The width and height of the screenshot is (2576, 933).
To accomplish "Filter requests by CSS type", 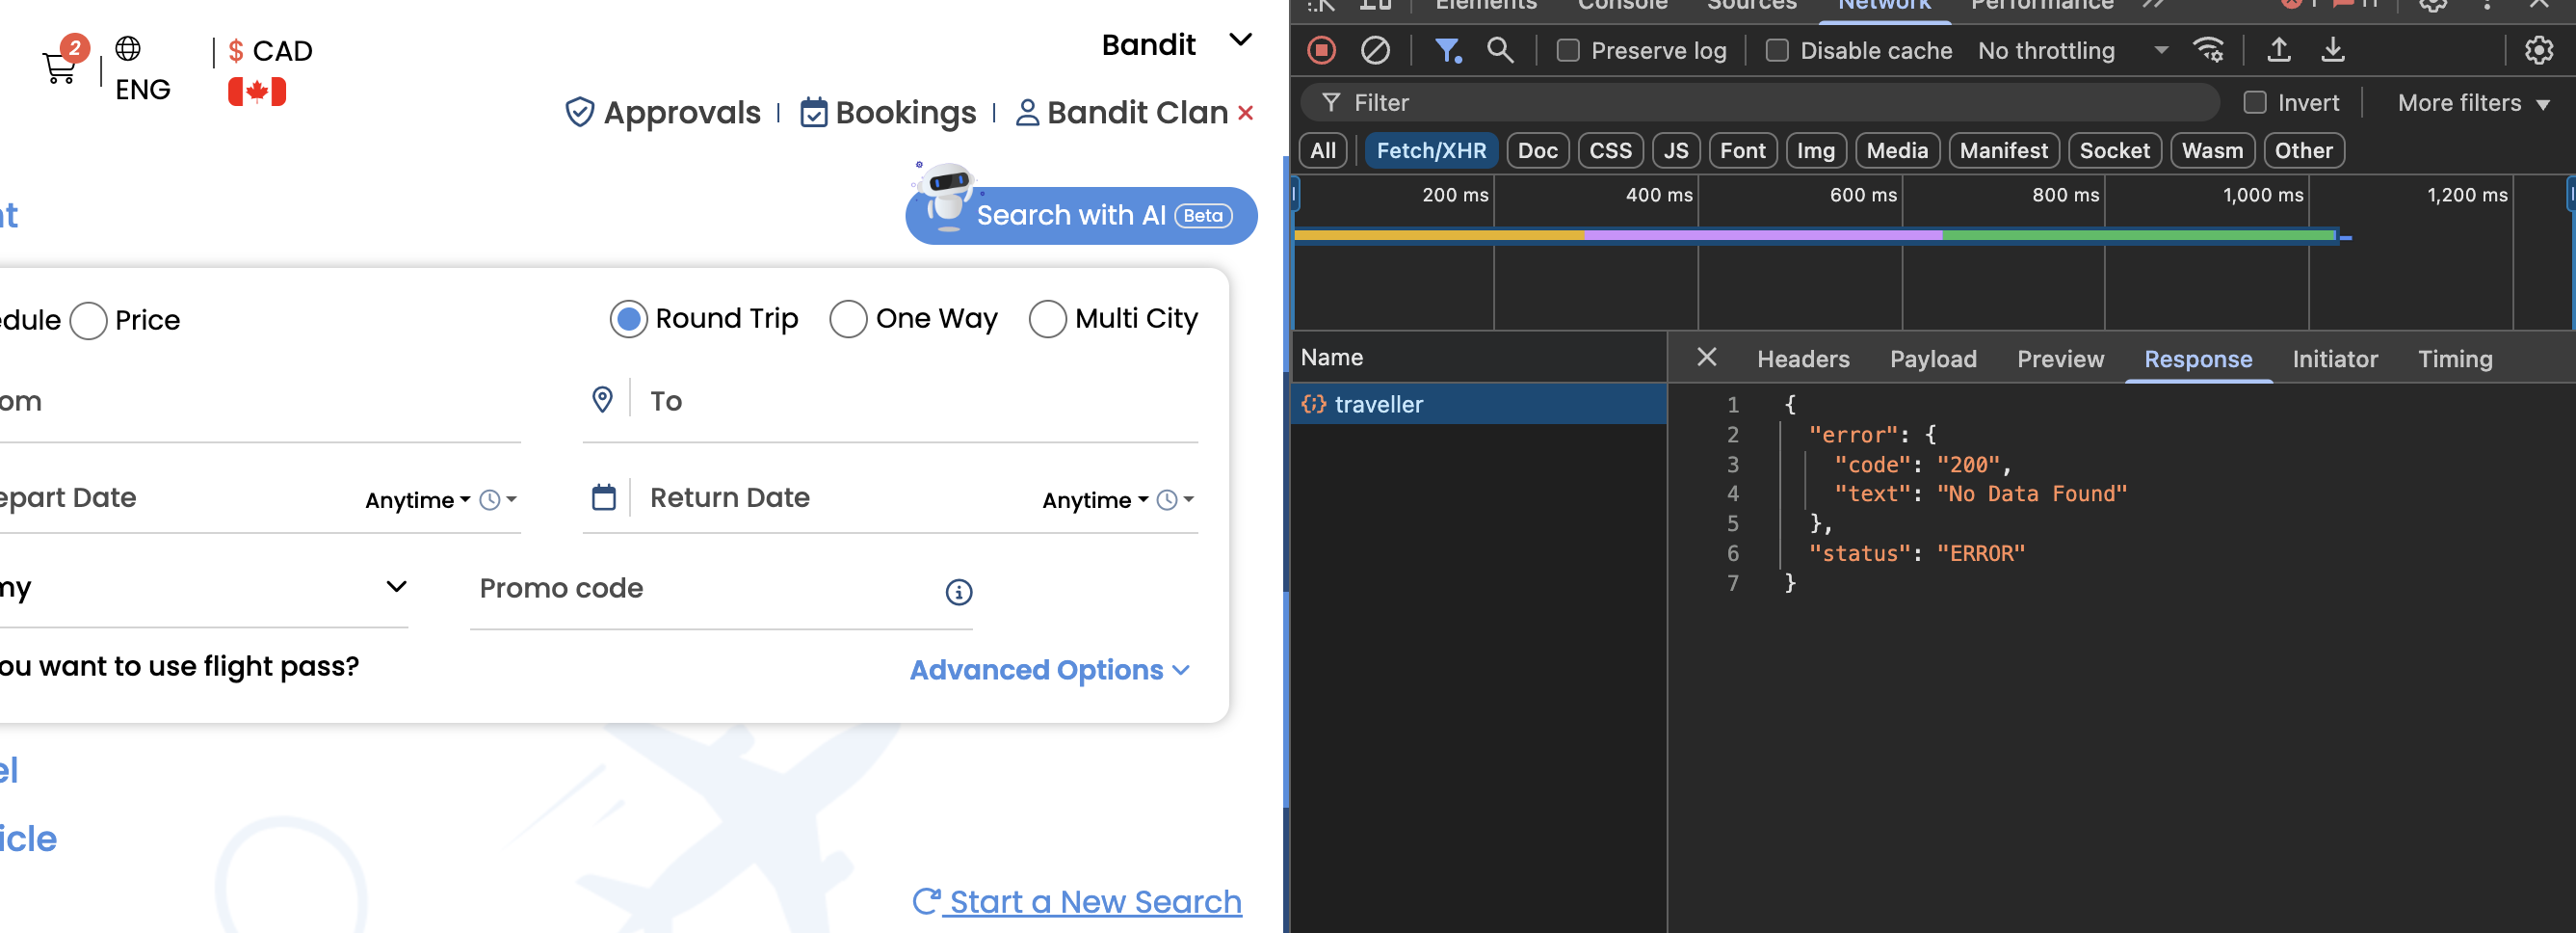I will coord(1610,150).
